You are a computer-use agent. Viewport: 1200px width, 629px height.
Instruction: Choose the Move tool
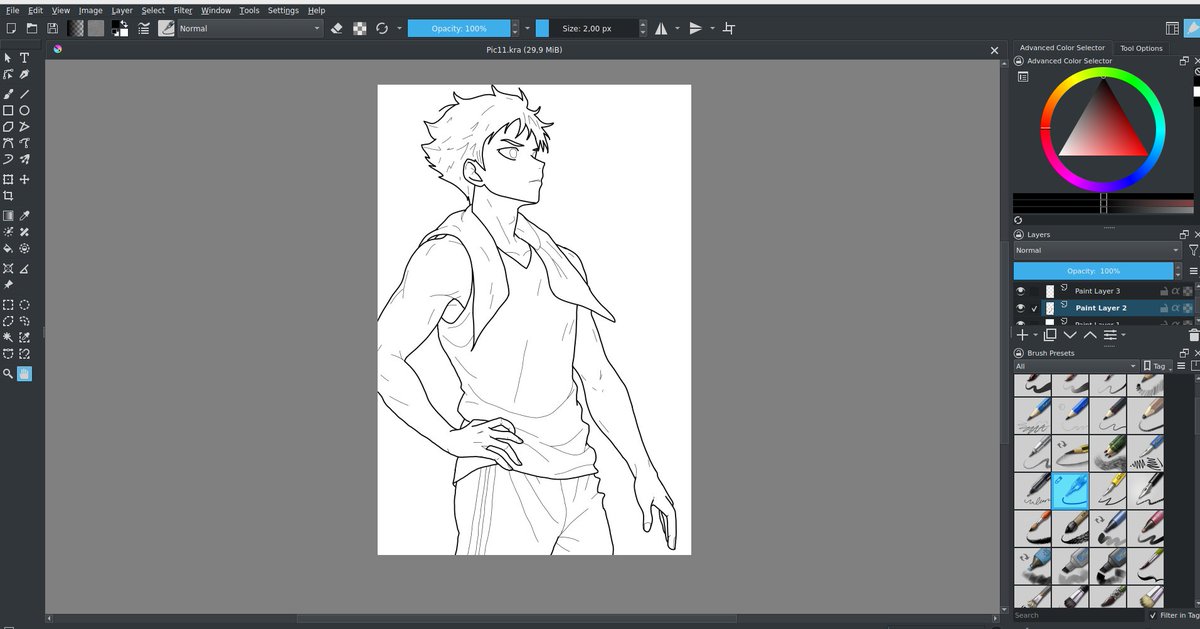23,179
